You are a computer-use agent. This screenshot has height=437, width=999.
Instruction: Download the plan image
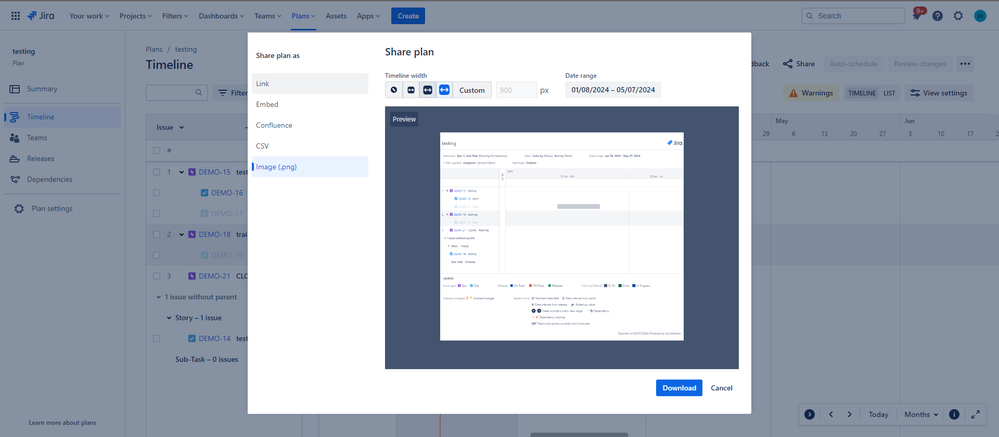point(679,388)
